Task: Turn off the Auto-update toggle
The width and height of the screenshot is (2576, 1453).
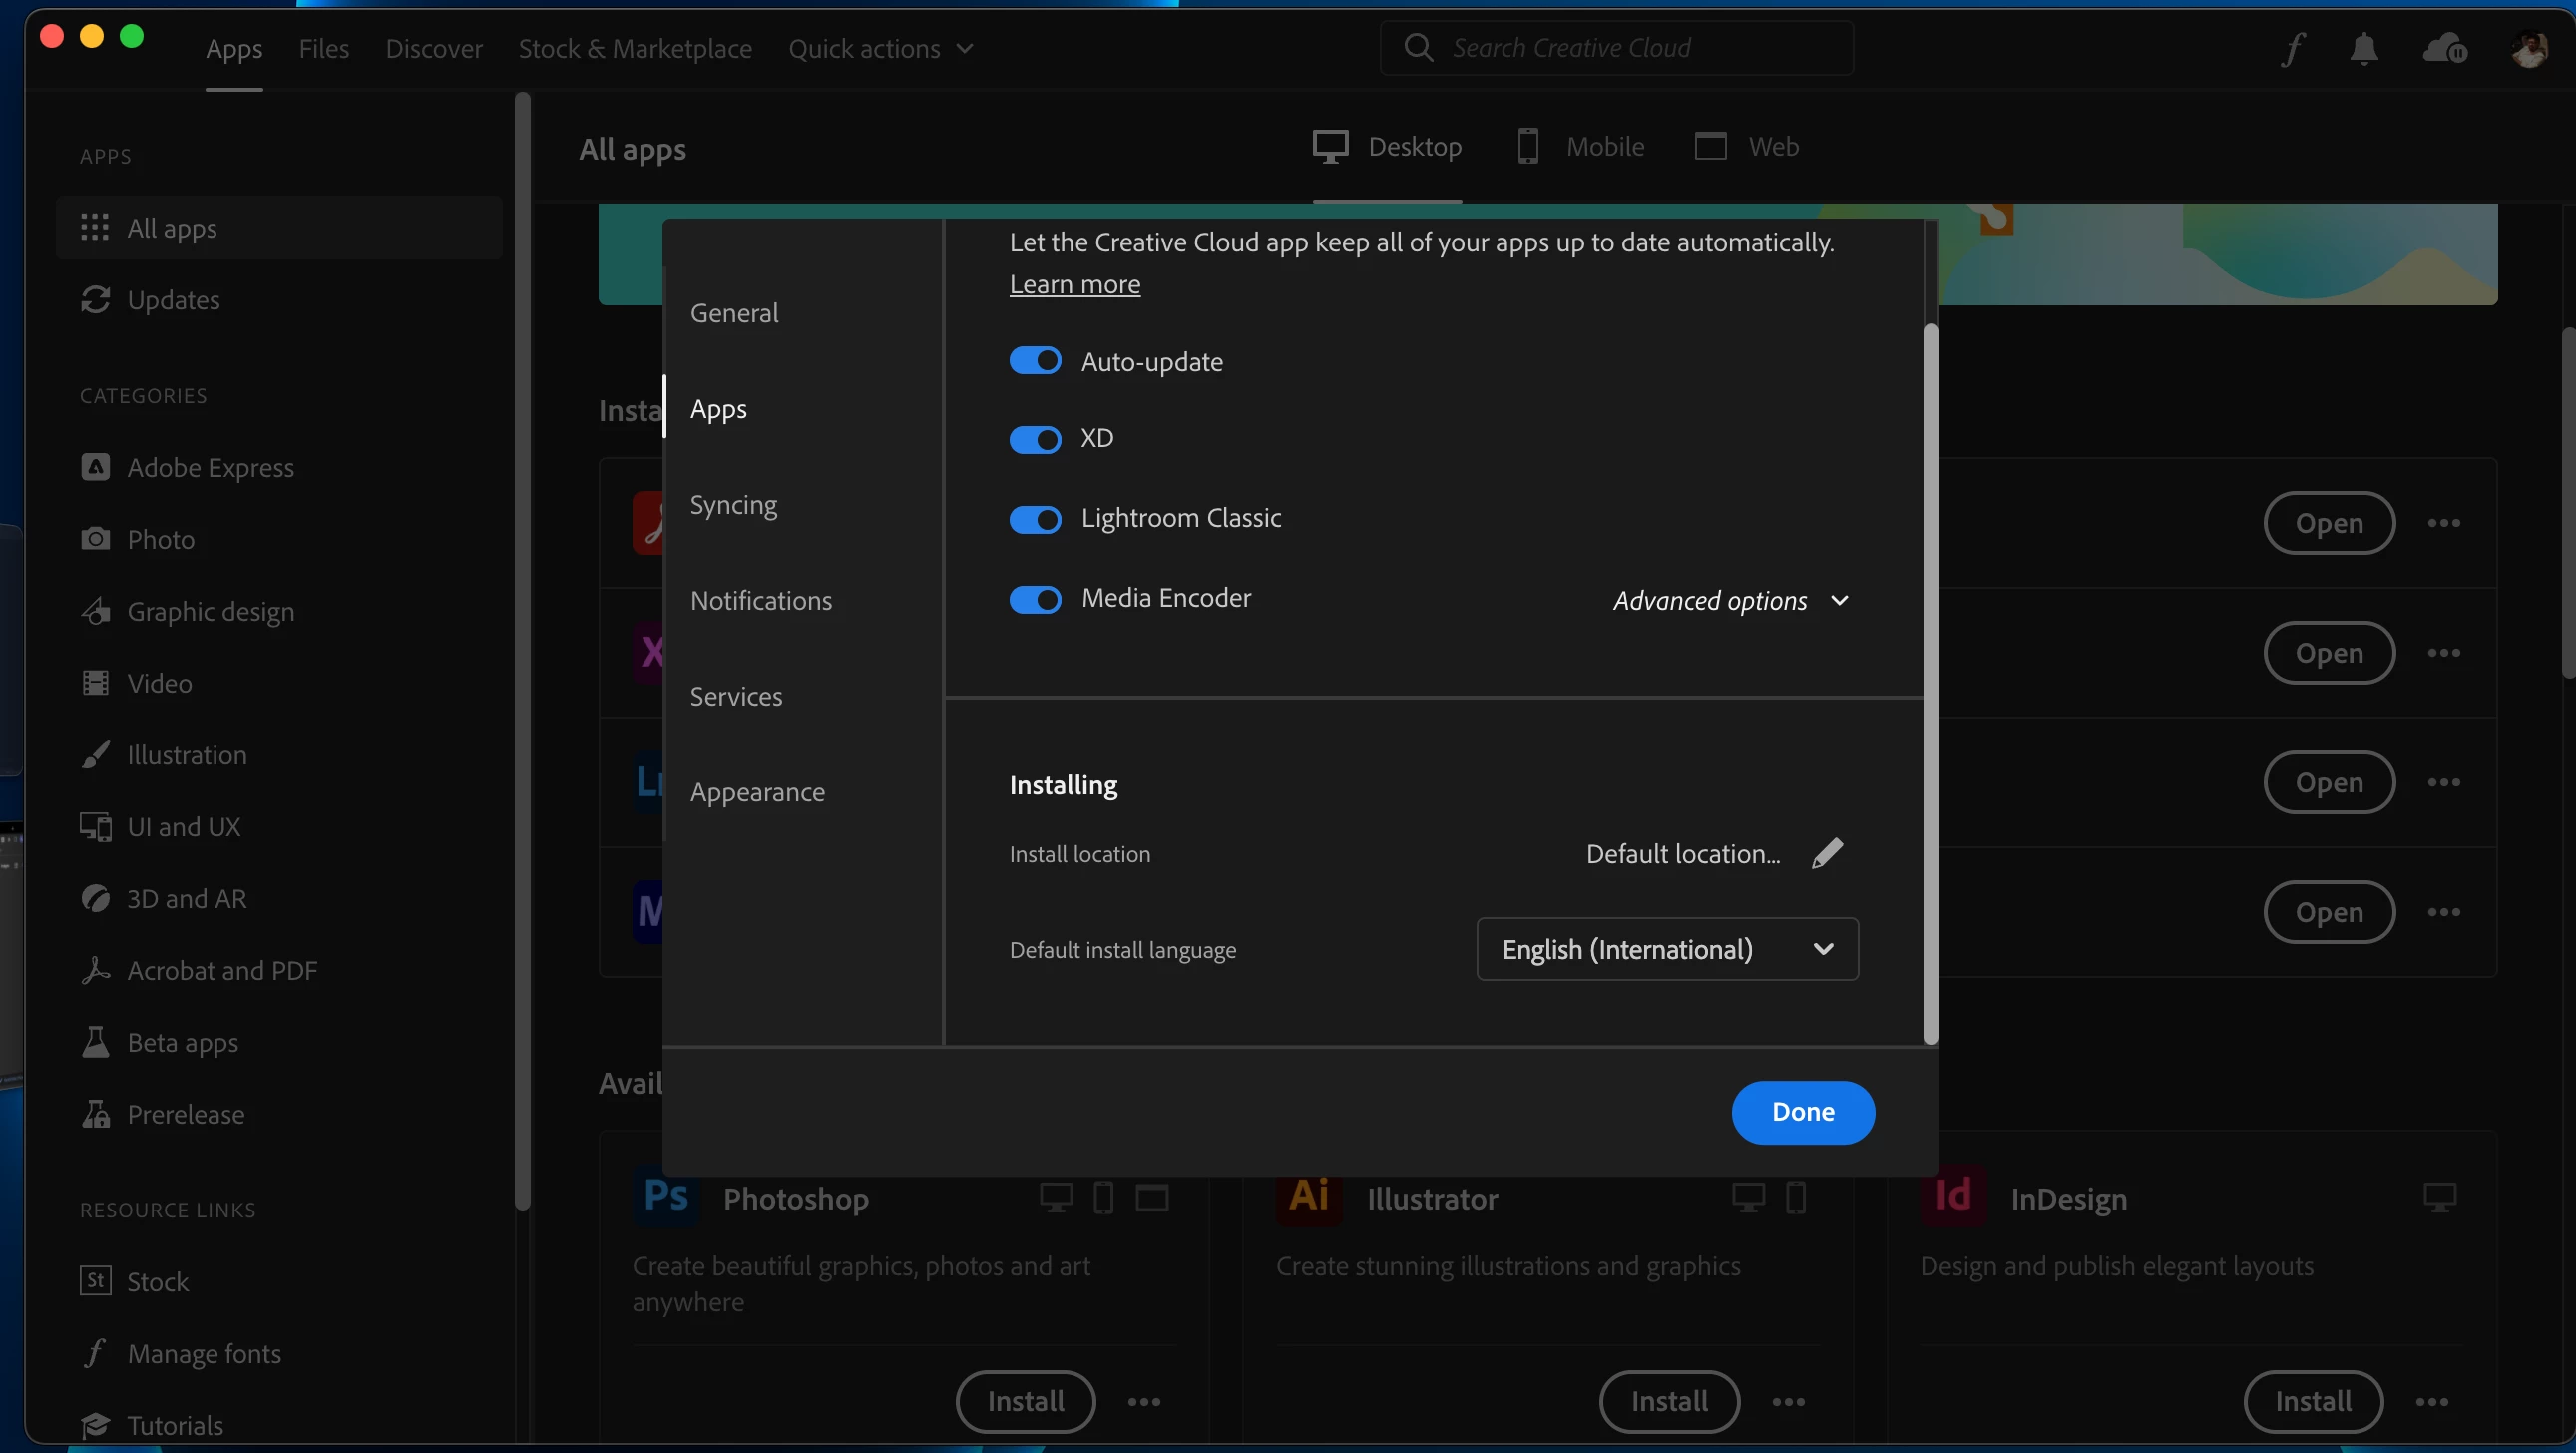Action: coord(1035,361)
